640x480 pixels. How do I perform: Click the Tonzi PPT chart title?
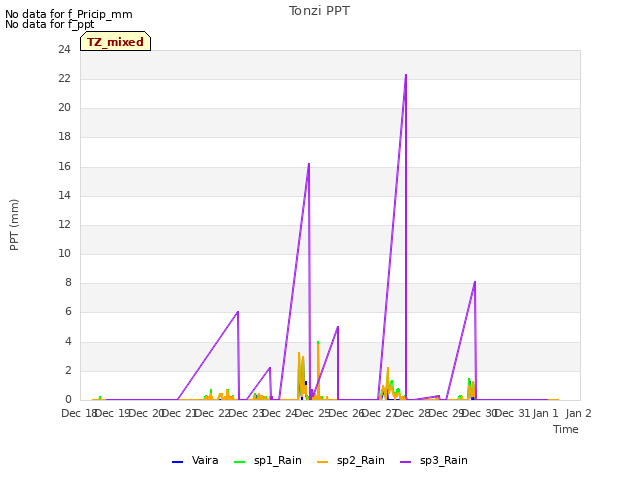pyautogui.click(x=319, y=11)
